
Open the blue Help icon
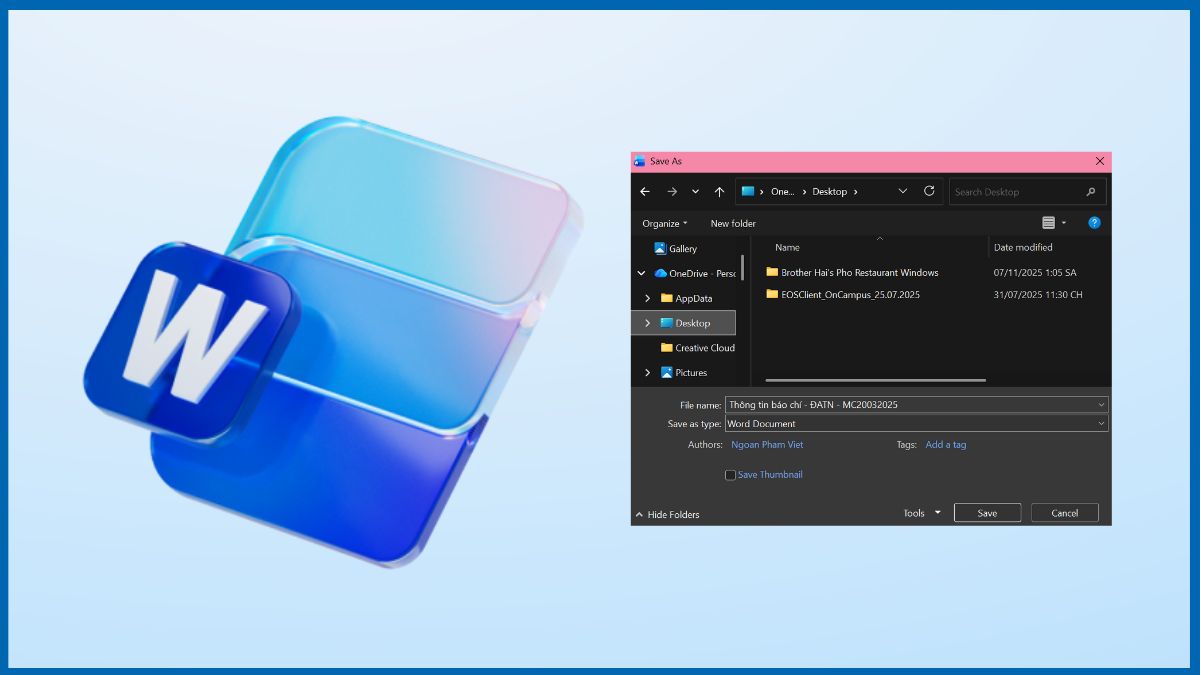(x=1094, y=223)
